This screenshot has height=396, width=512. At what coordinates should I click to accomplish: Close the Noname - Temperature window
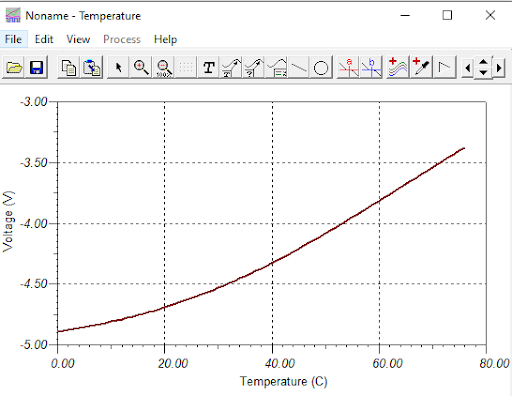click(490, 15)
